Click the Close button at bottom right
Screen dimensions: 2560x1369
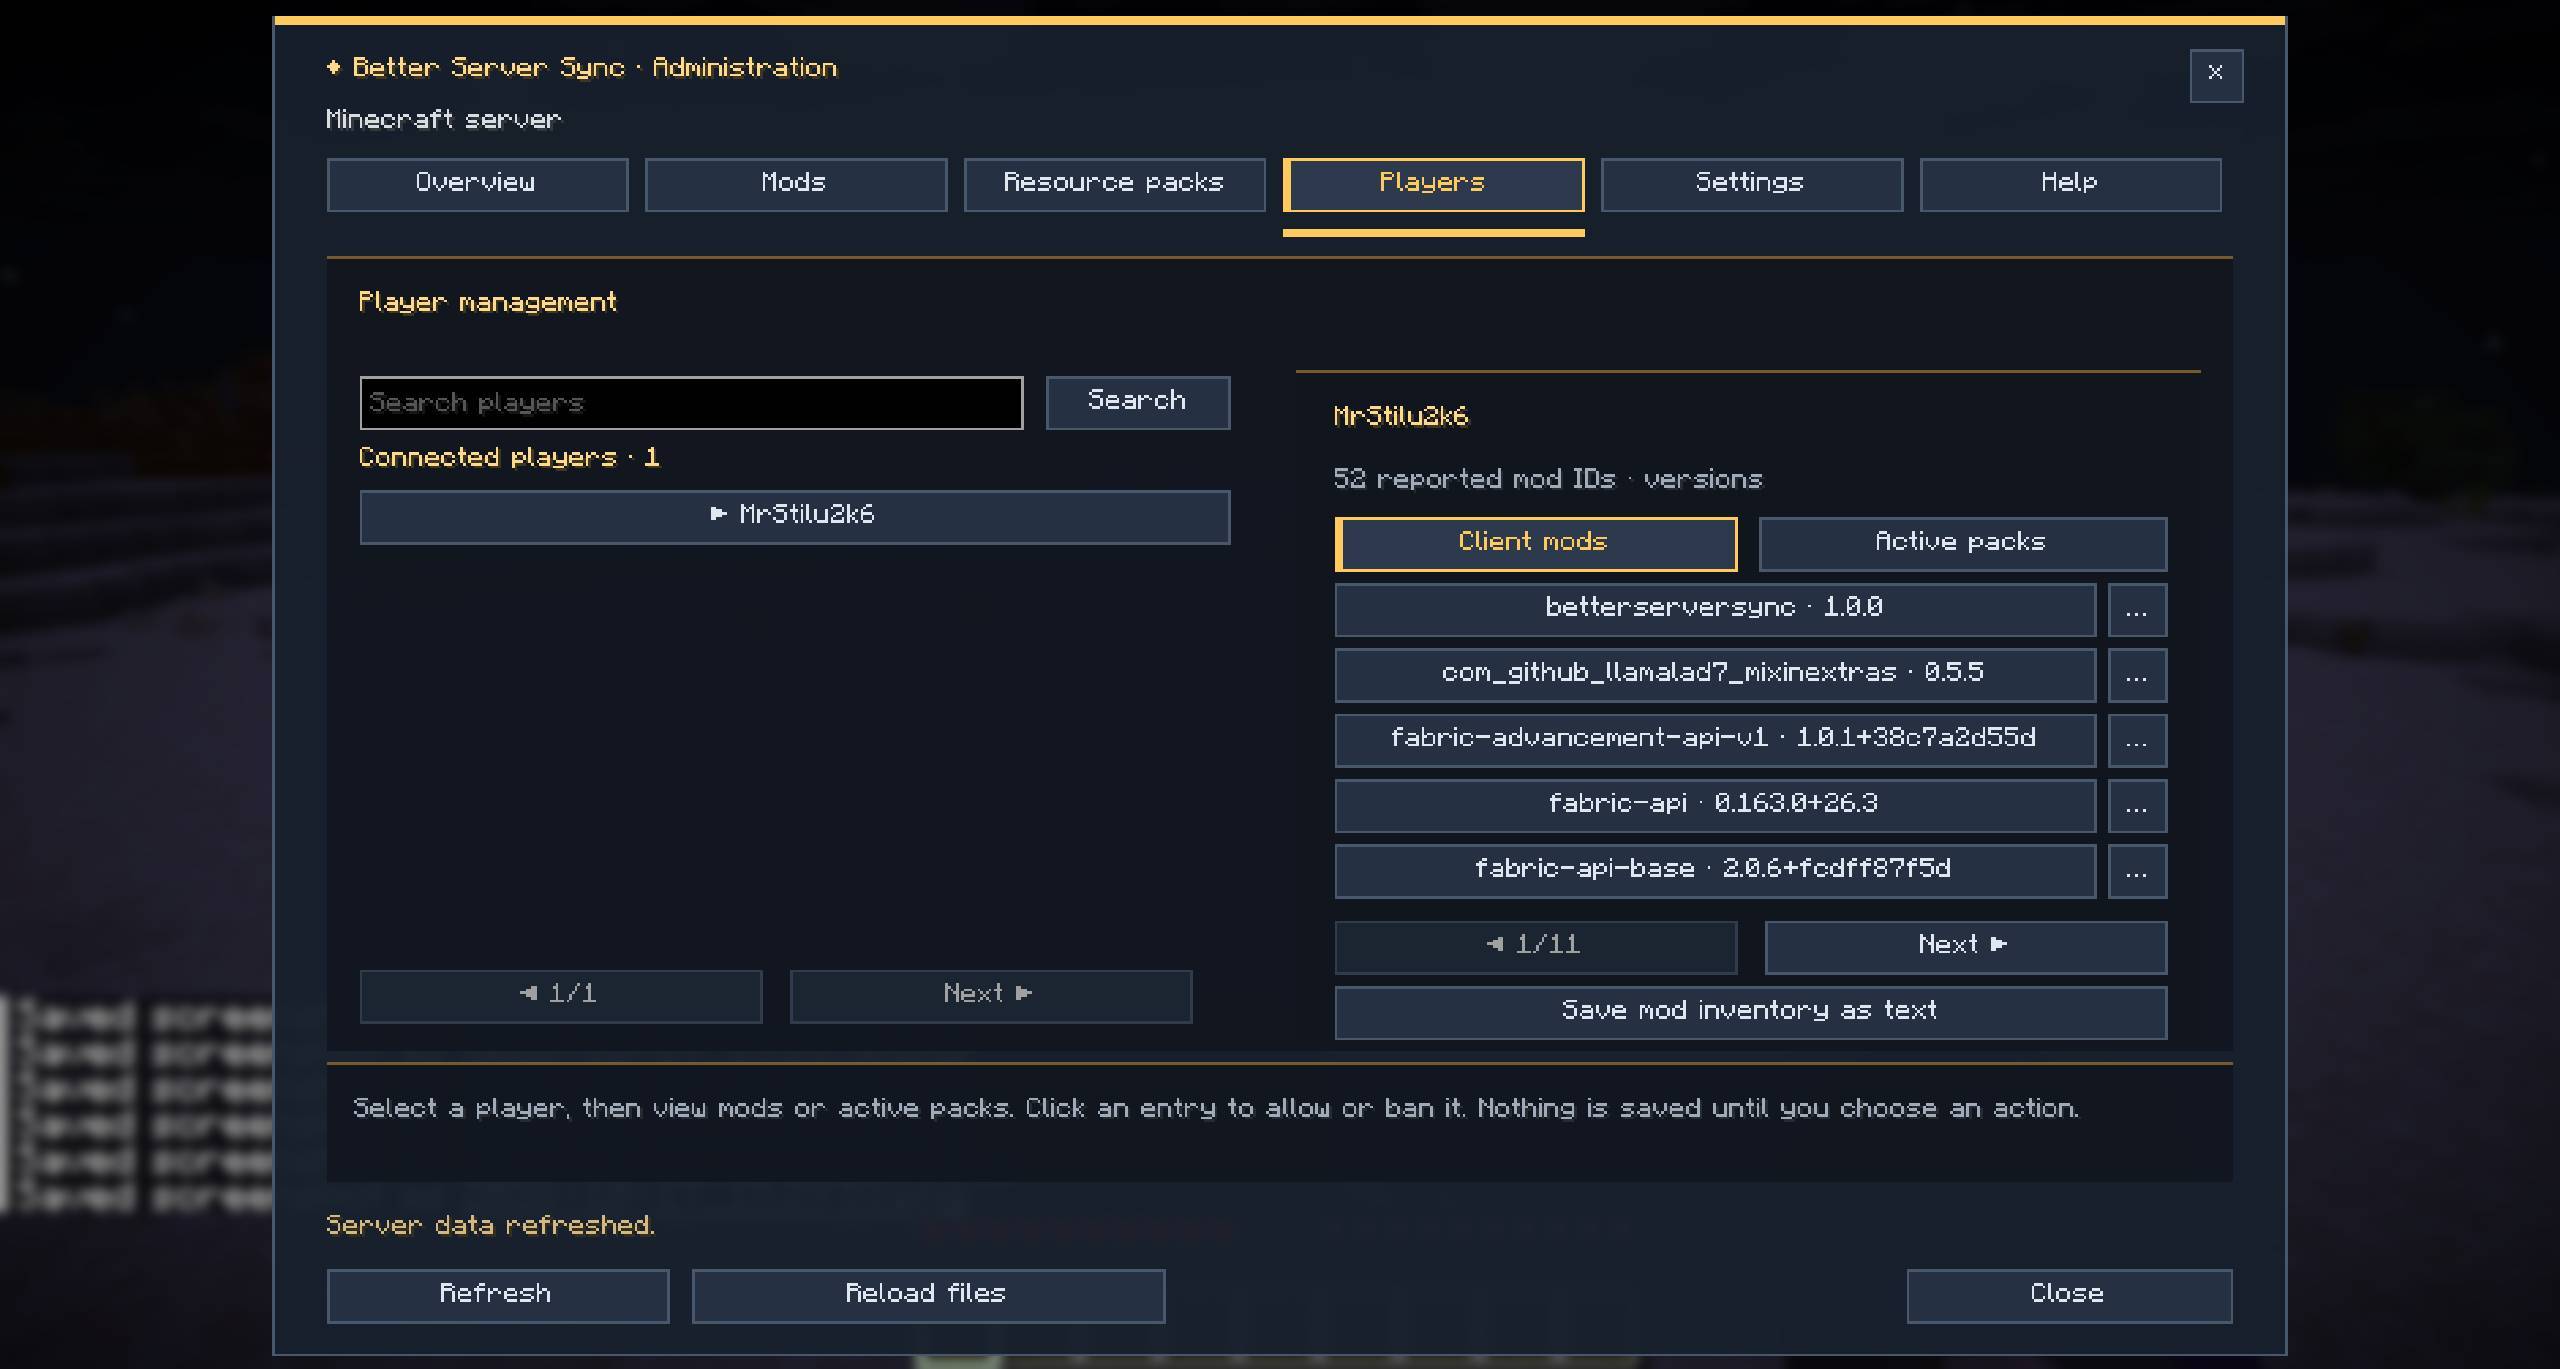[x=2069, y=1296]
